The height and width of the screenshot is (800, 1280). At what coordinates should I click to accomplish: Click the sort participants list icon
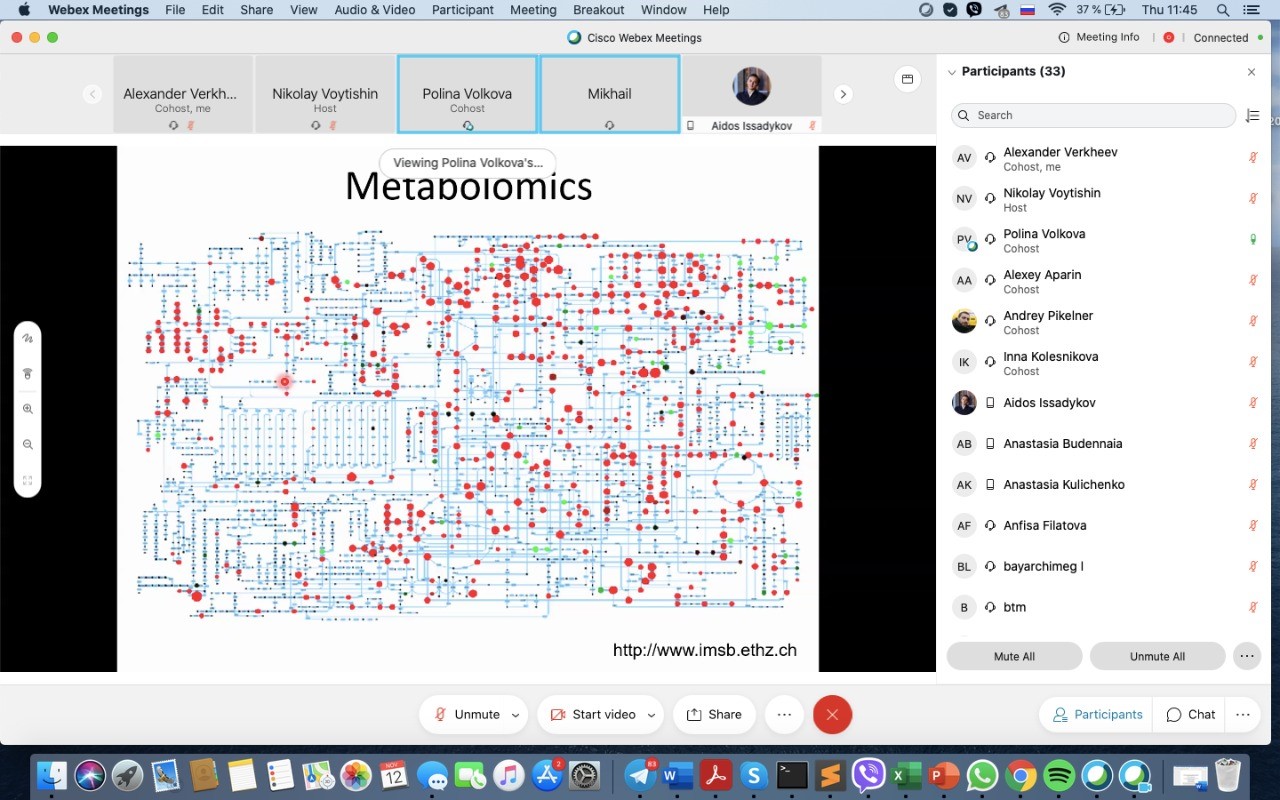(x=1252, y=116)
